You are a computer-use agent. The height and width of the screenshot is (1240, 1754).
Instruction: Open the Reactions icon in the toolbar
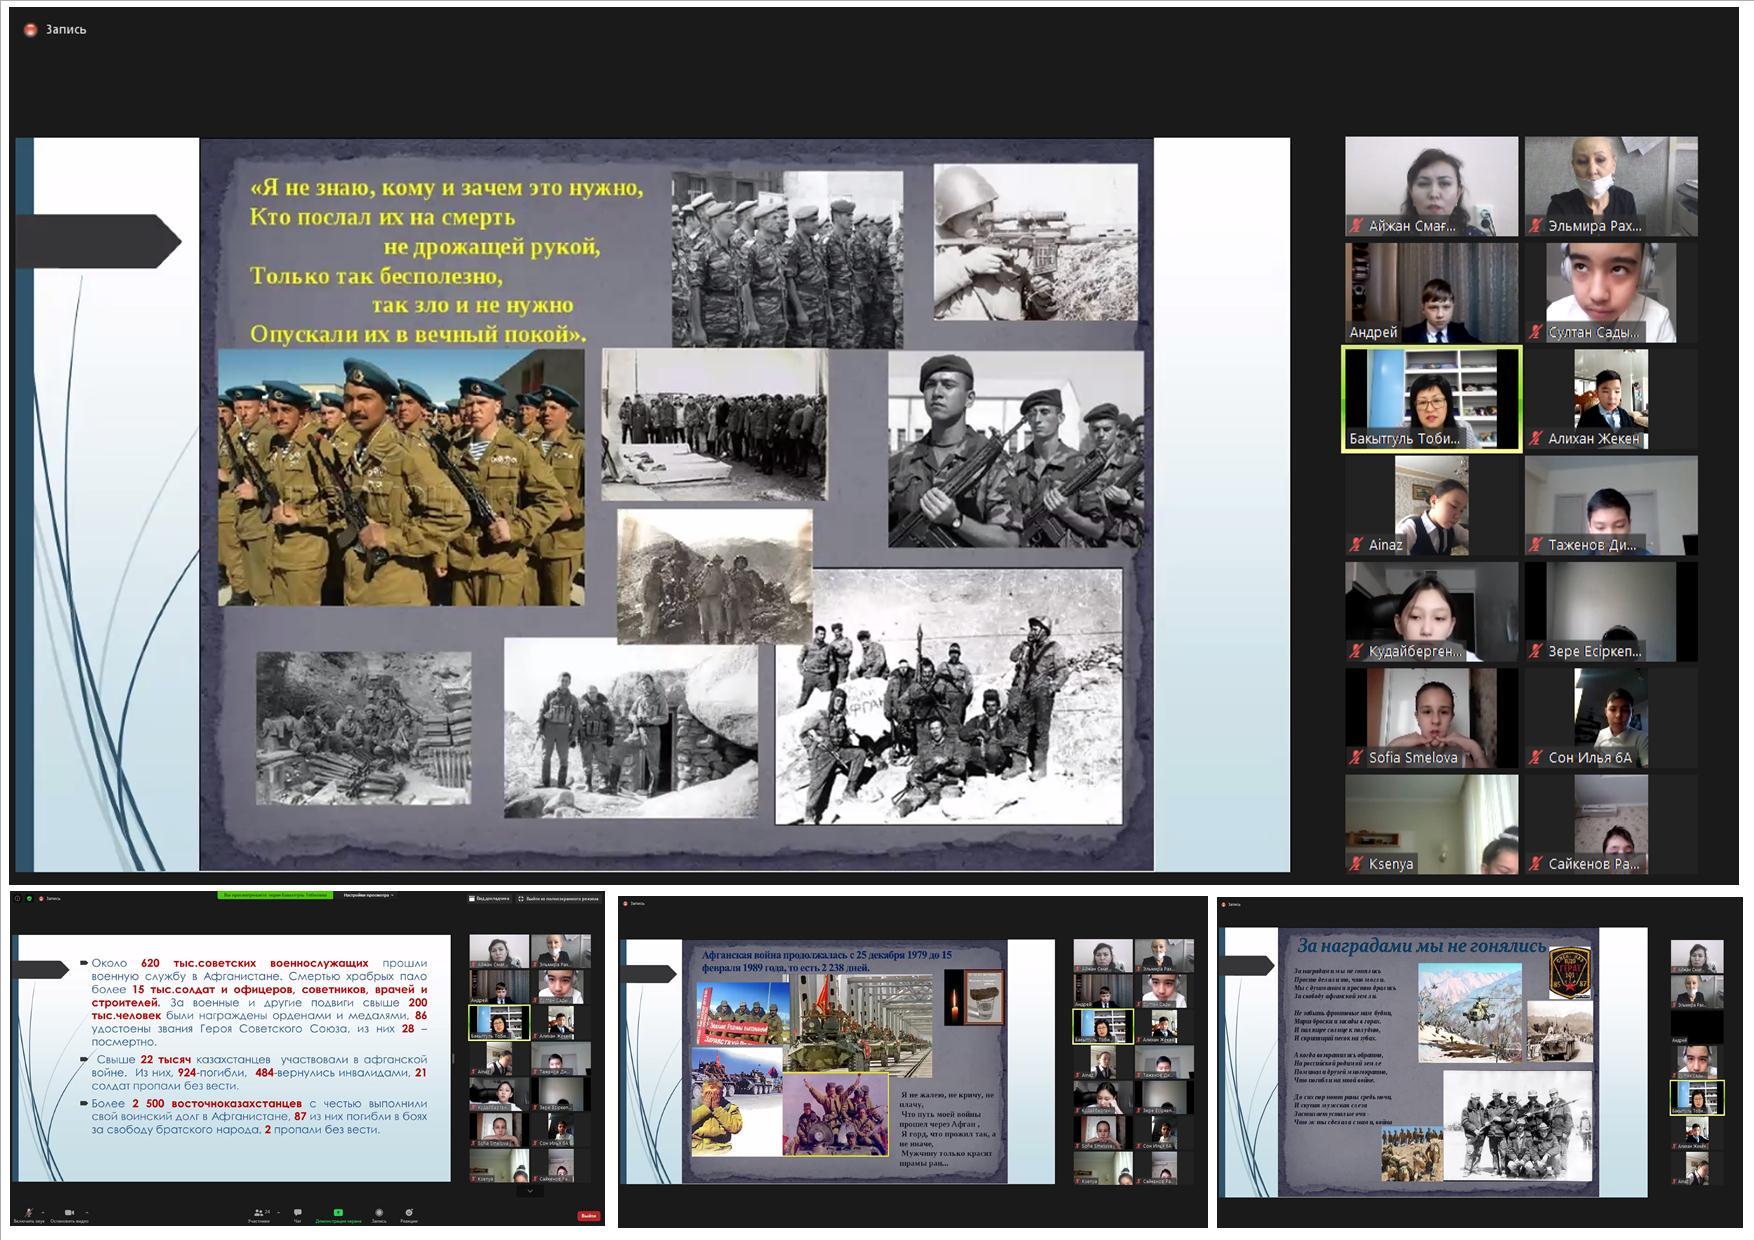click(x=409, y=1213)
